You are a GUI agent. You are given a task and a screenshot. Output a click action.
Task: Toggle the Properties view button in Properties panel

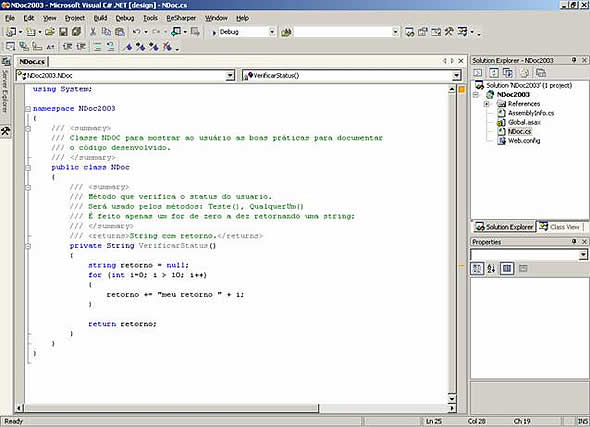click(507, 268)
